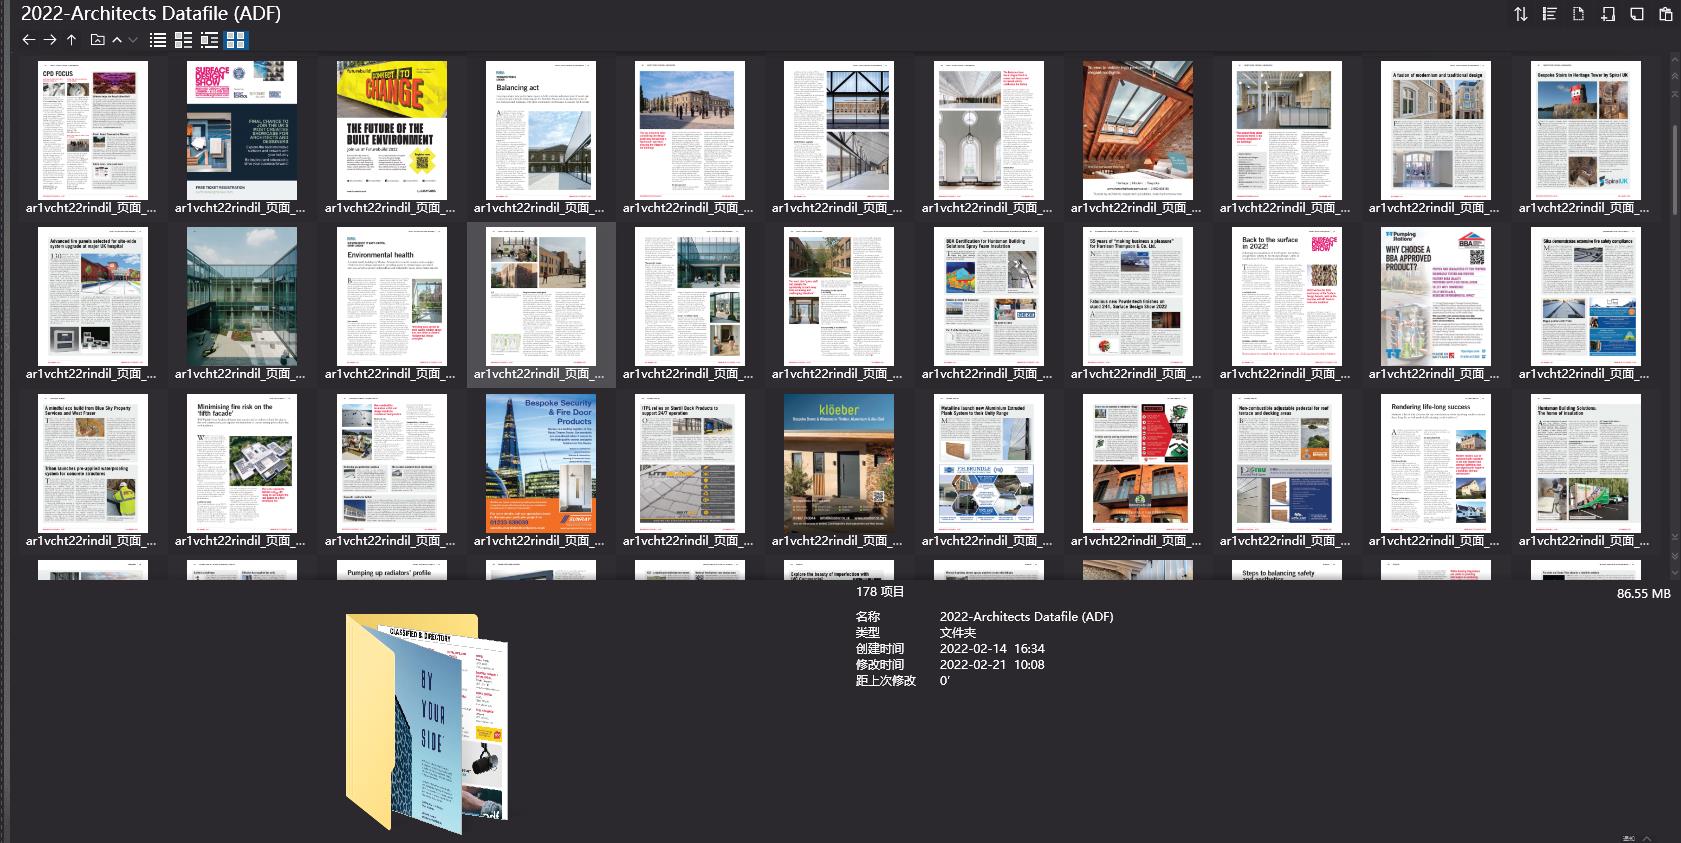Image resolution: width=1681 pixels, height=843 pixels.
Task: Select the 'Bespoke Security & Fire Door' thumbnail
Action: (x=541, y=463)
